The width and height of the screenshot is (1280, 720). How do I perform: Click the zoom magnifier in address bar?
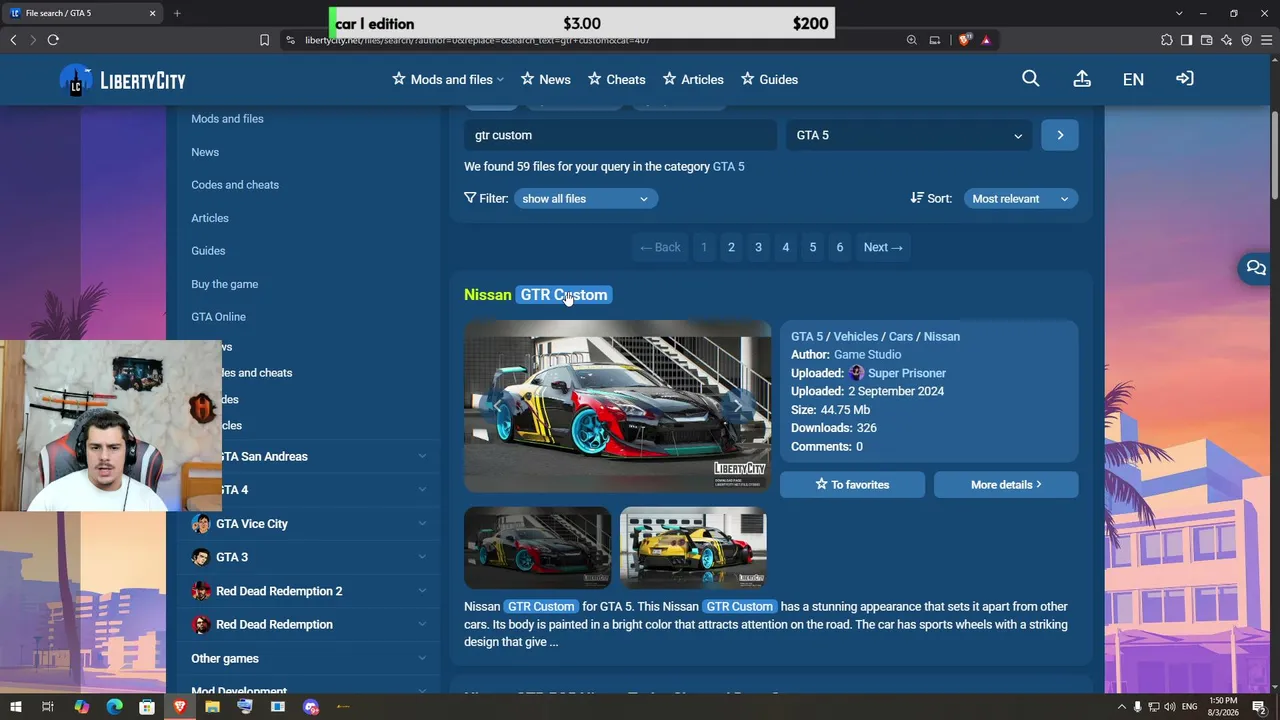(911, 40)
